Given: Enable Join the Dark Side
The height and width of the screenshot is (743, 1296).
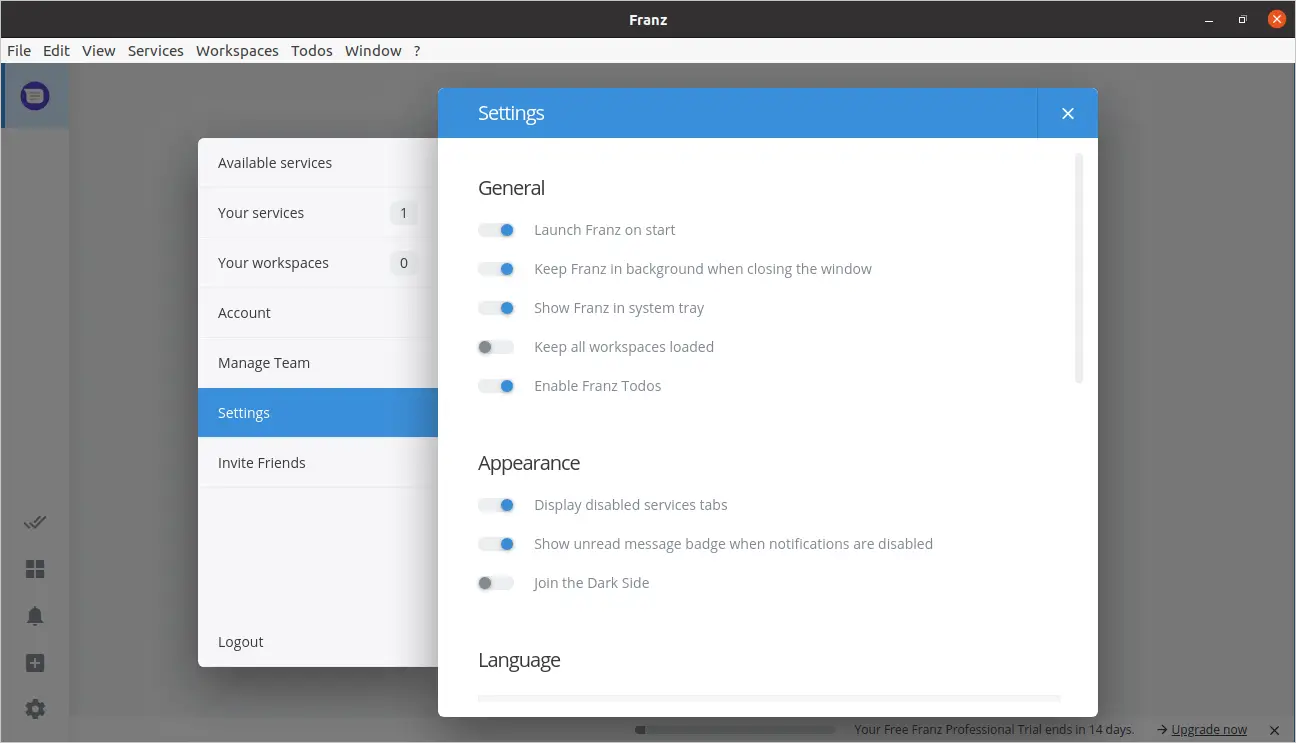Looking at the screenshot, I should click(496, 583).
